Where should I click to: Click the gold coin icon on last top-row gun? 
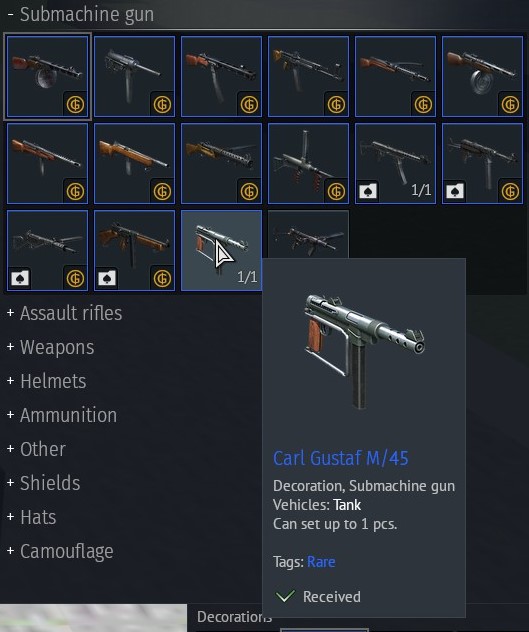[510, 104]
